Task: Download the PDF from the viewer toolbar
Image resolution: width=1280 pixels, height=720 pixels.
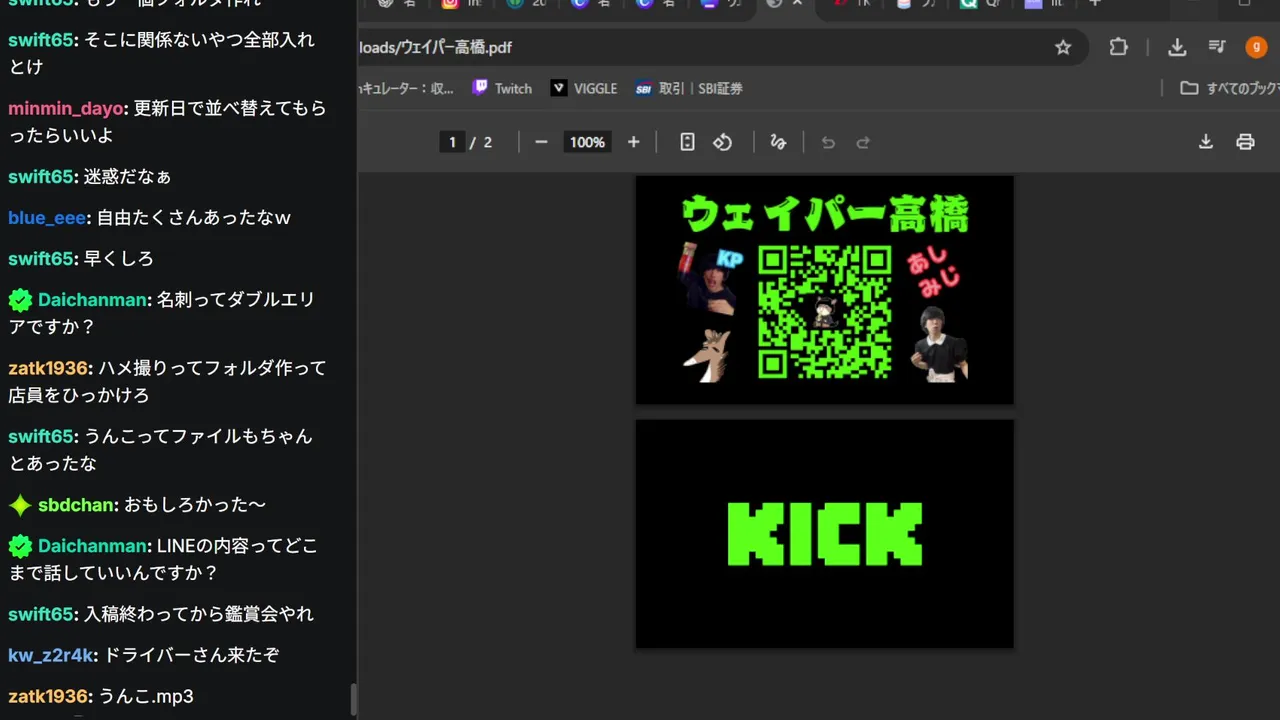Action: pos(1206,142)
